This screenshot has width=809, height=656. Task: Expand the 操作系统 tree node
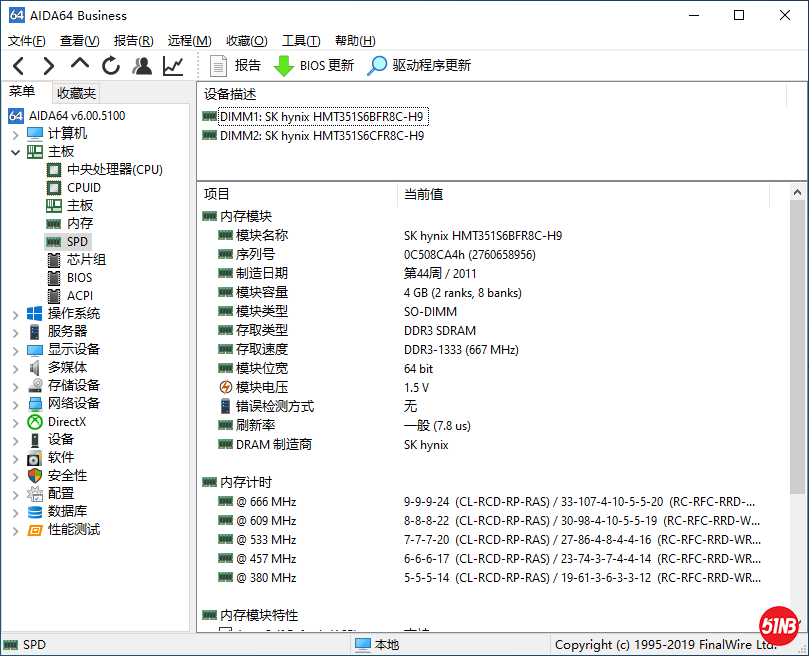[16, 314]
